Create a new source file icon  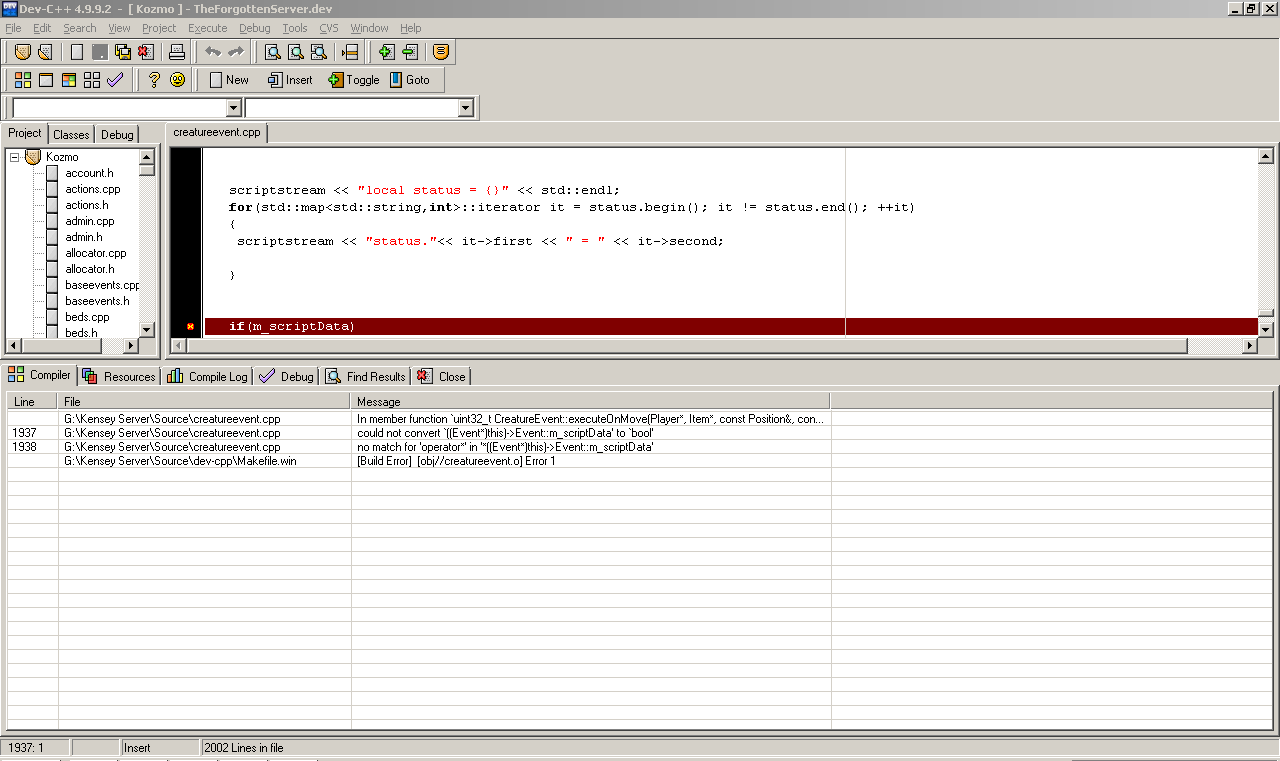[77, 52]
